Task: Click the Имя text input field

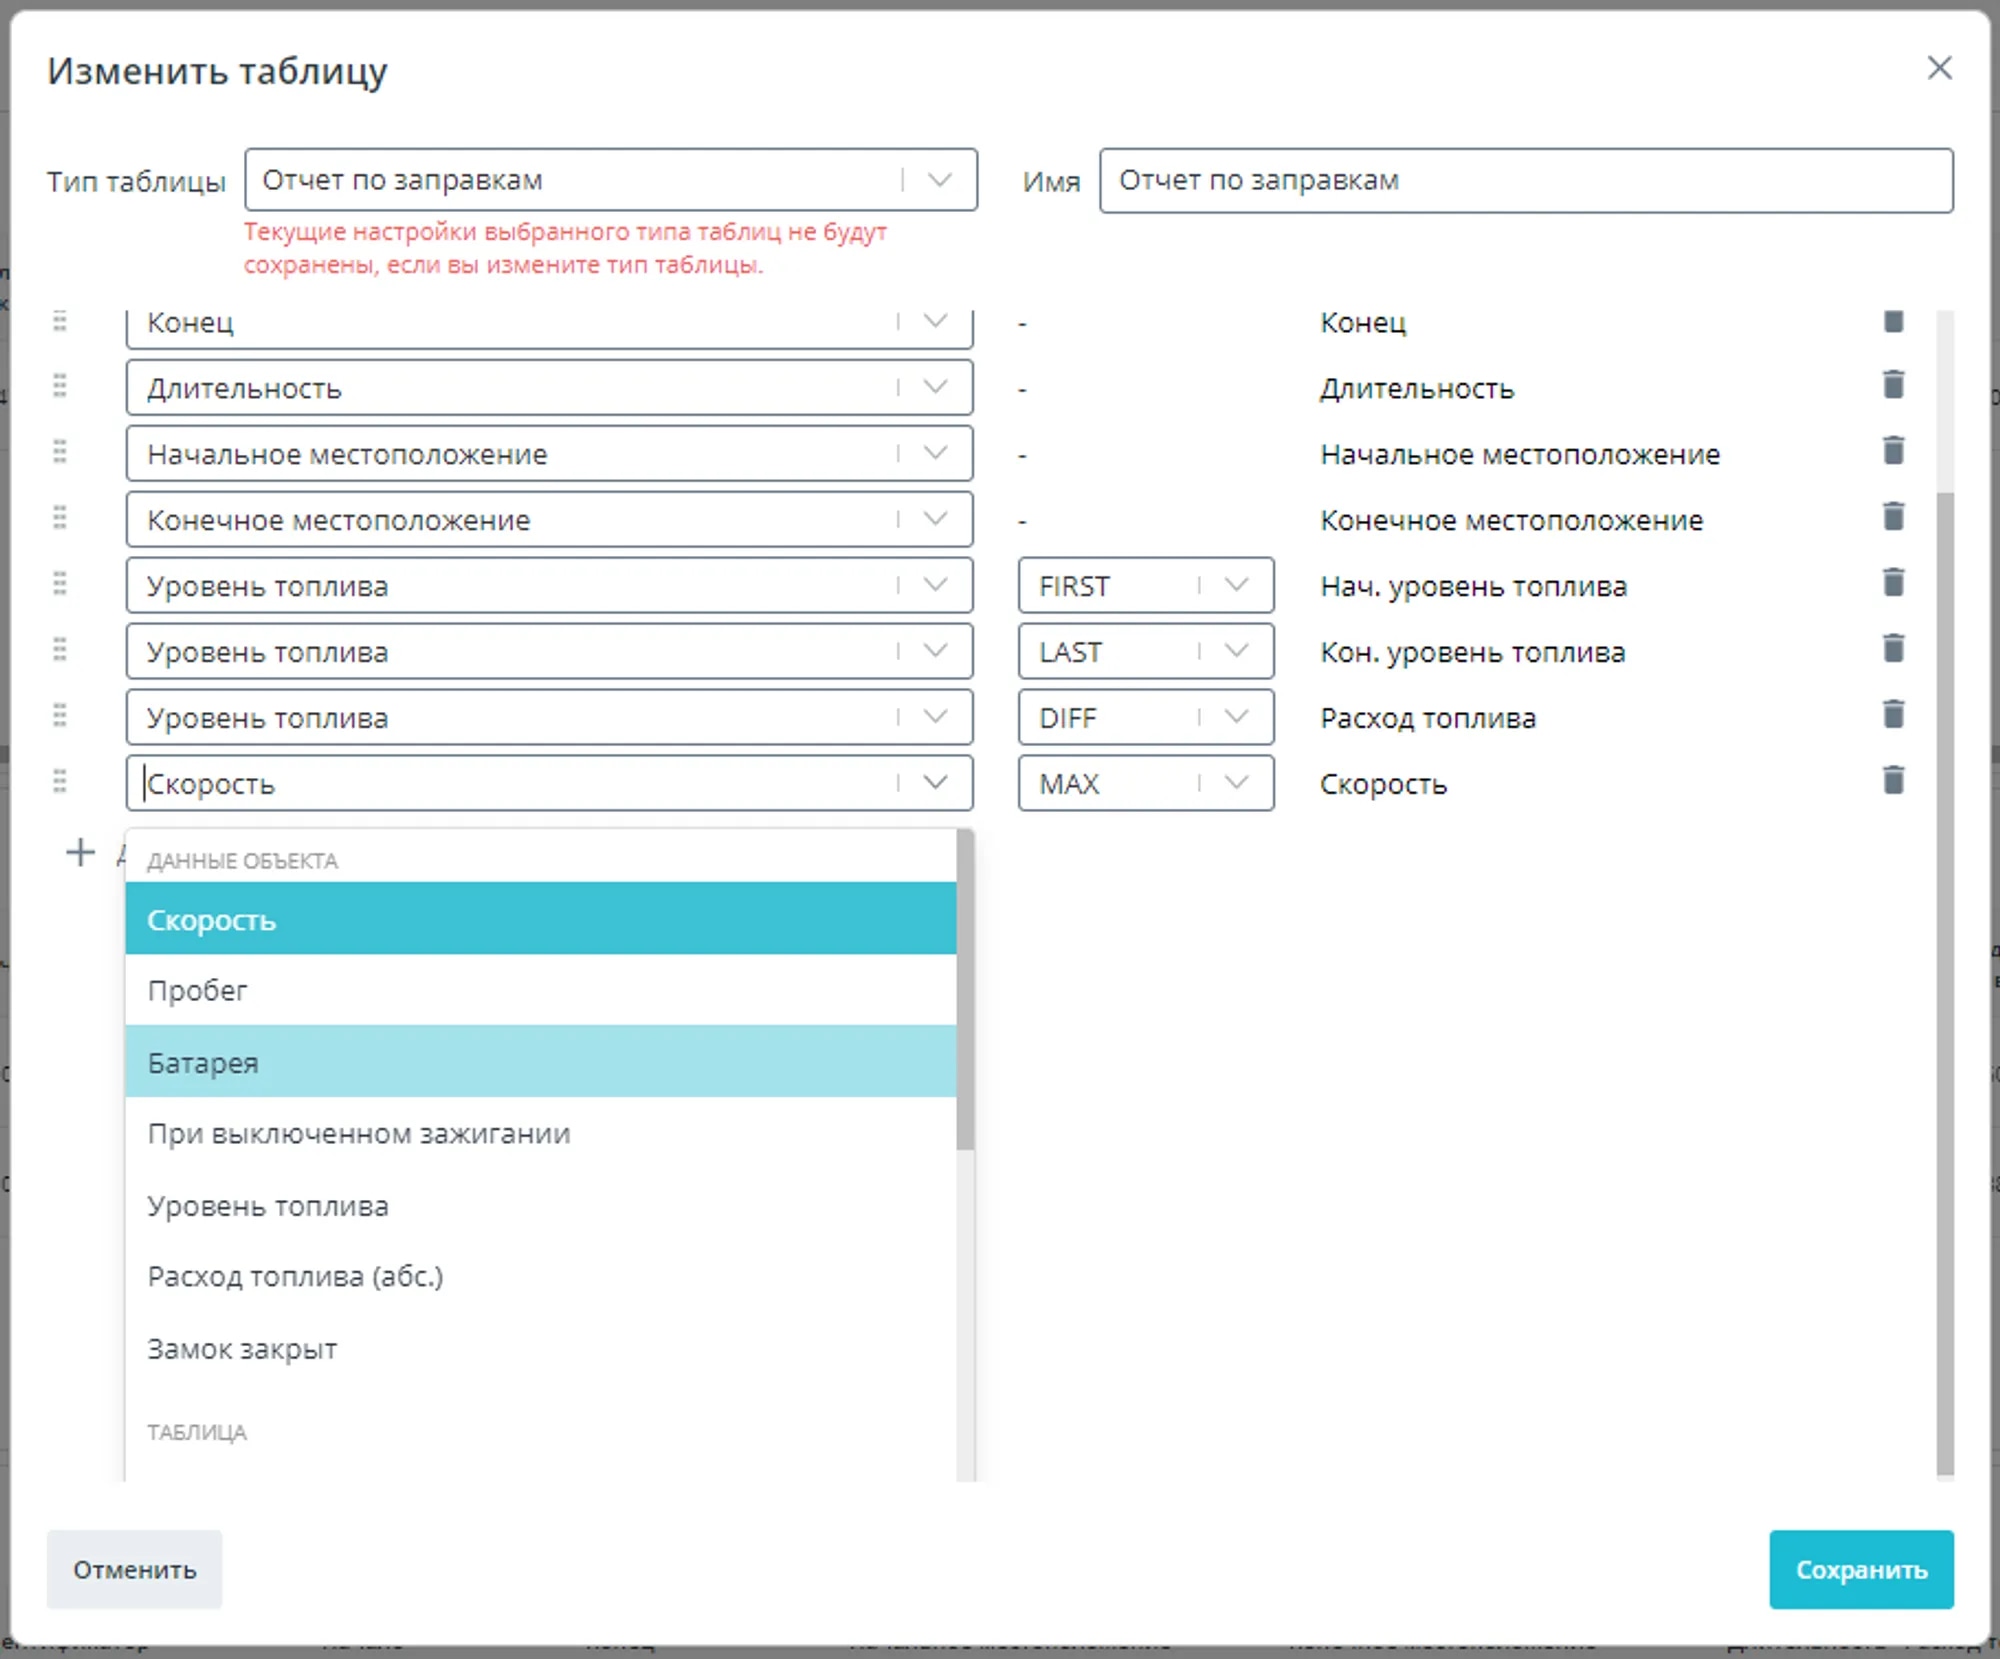Action: click(x=1525, y=180)
